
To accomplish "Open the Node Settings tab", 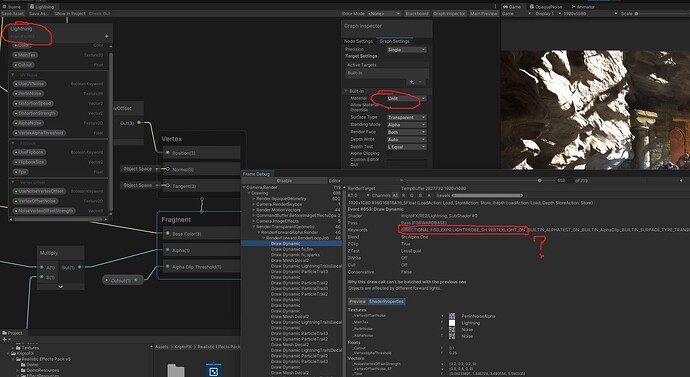I will click(x=358, y=41).
